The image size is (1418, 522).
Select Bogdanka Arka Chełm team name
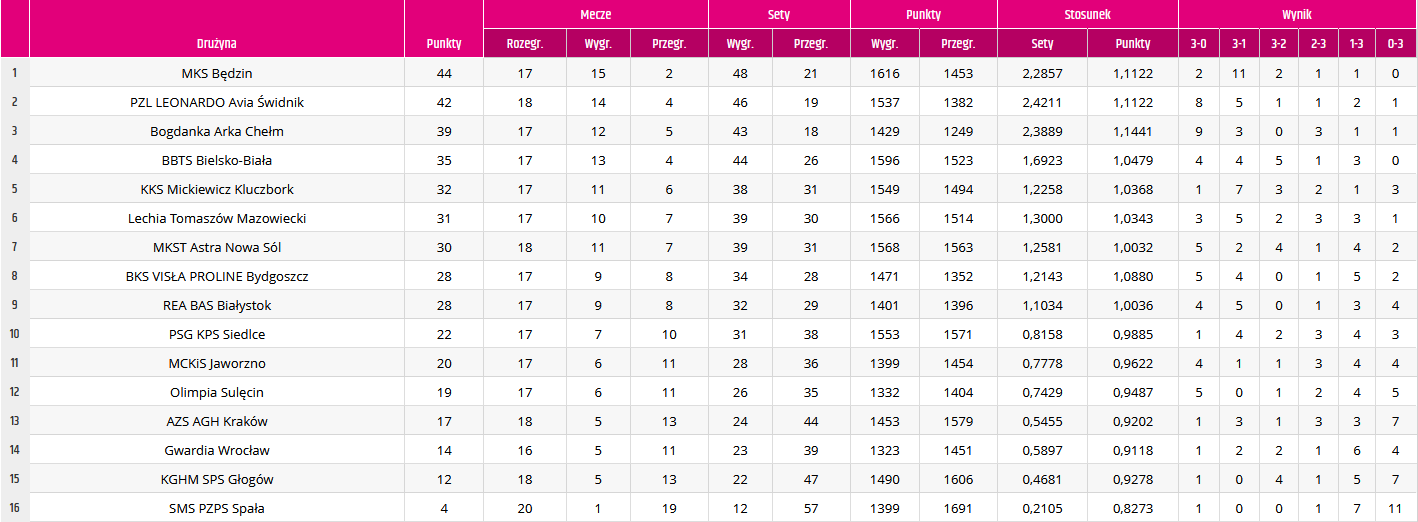[217, 131]
